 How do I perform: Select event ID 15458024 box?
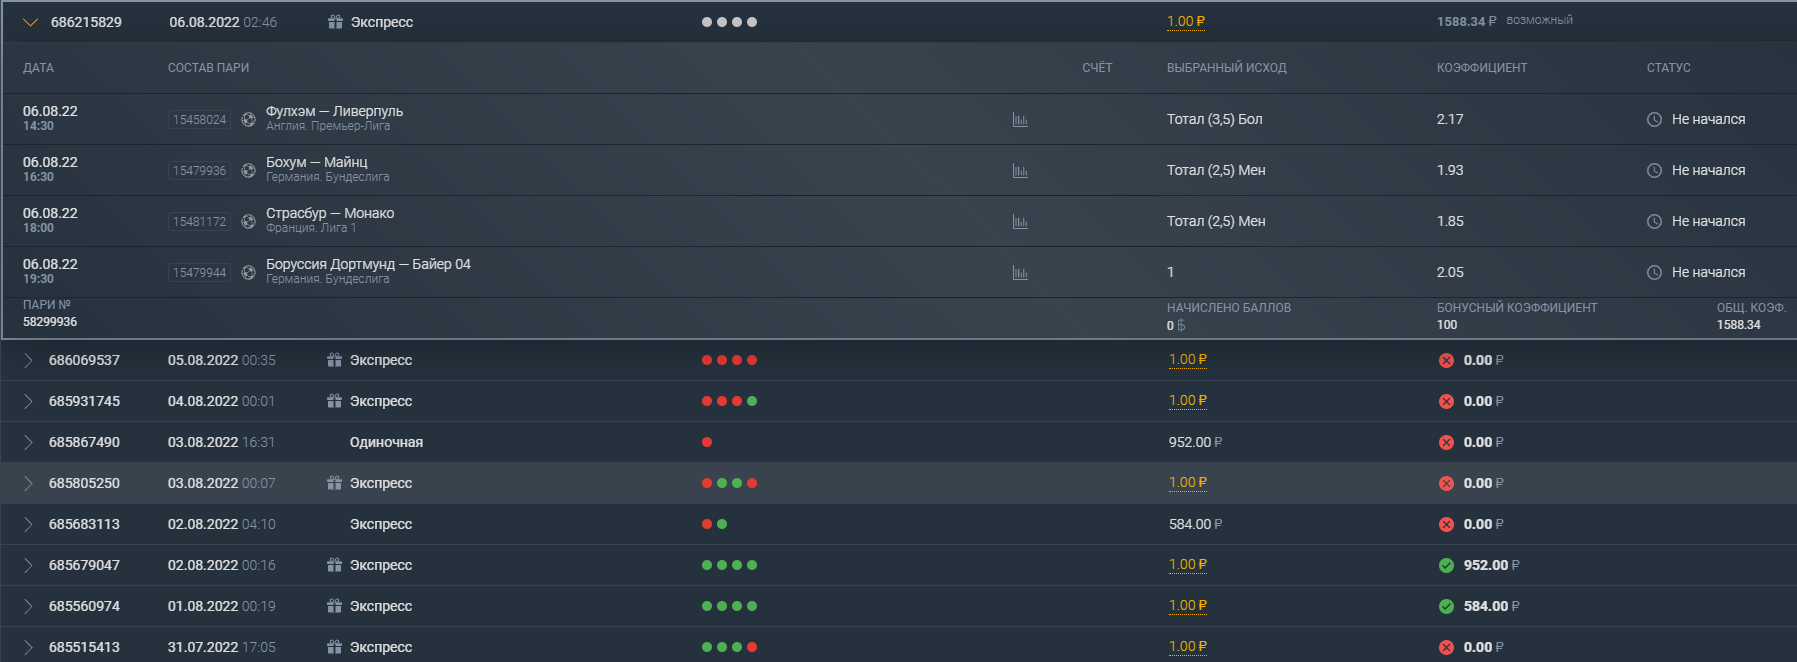tap(200, 119)
